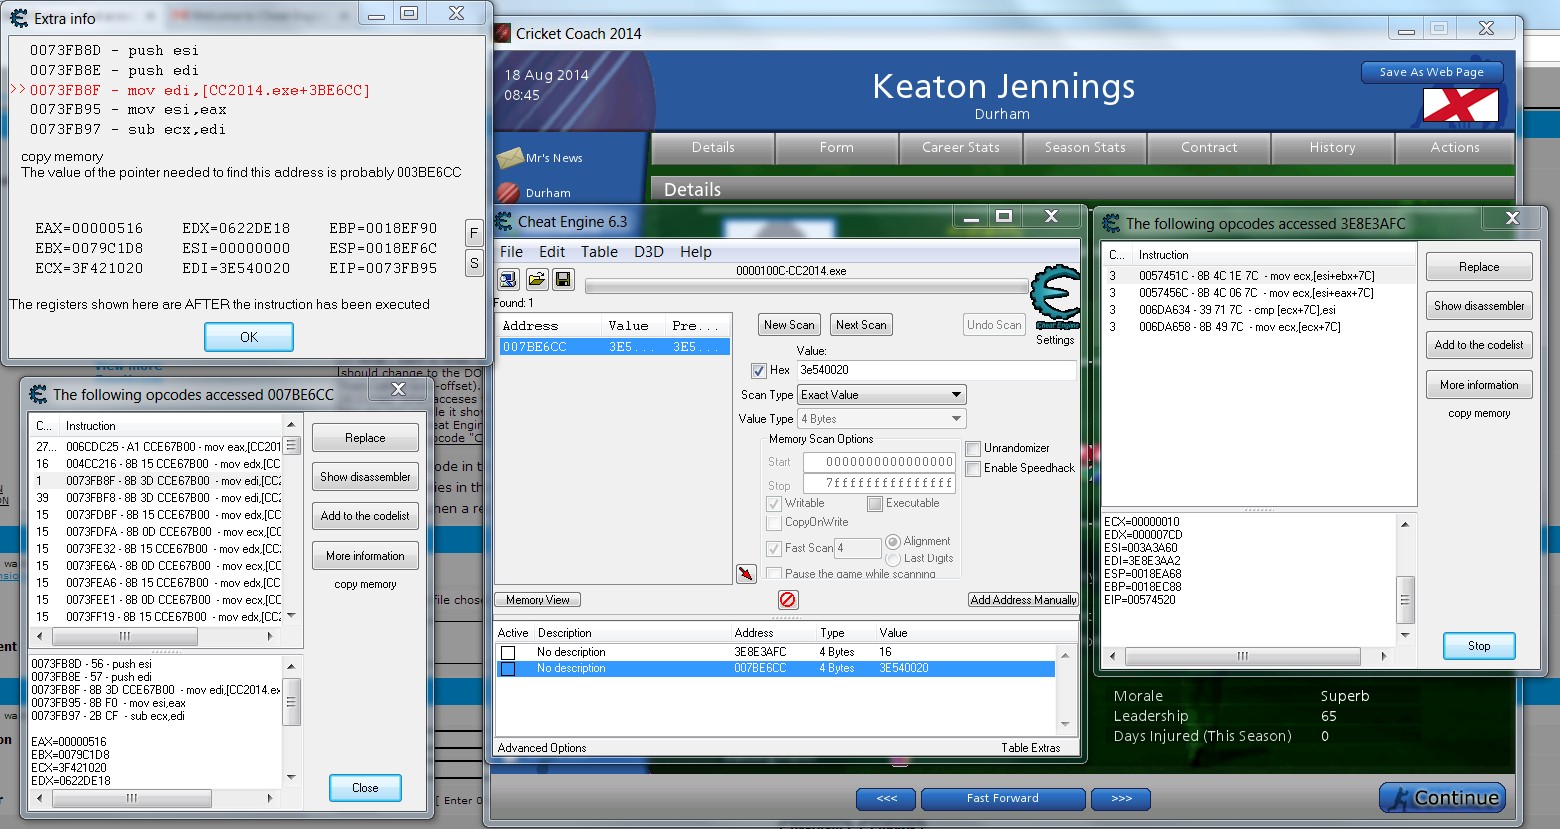Viewport: 1560px width, 829px height.
Task: Expand the Table Extras section
Action: pos(1030,748)
